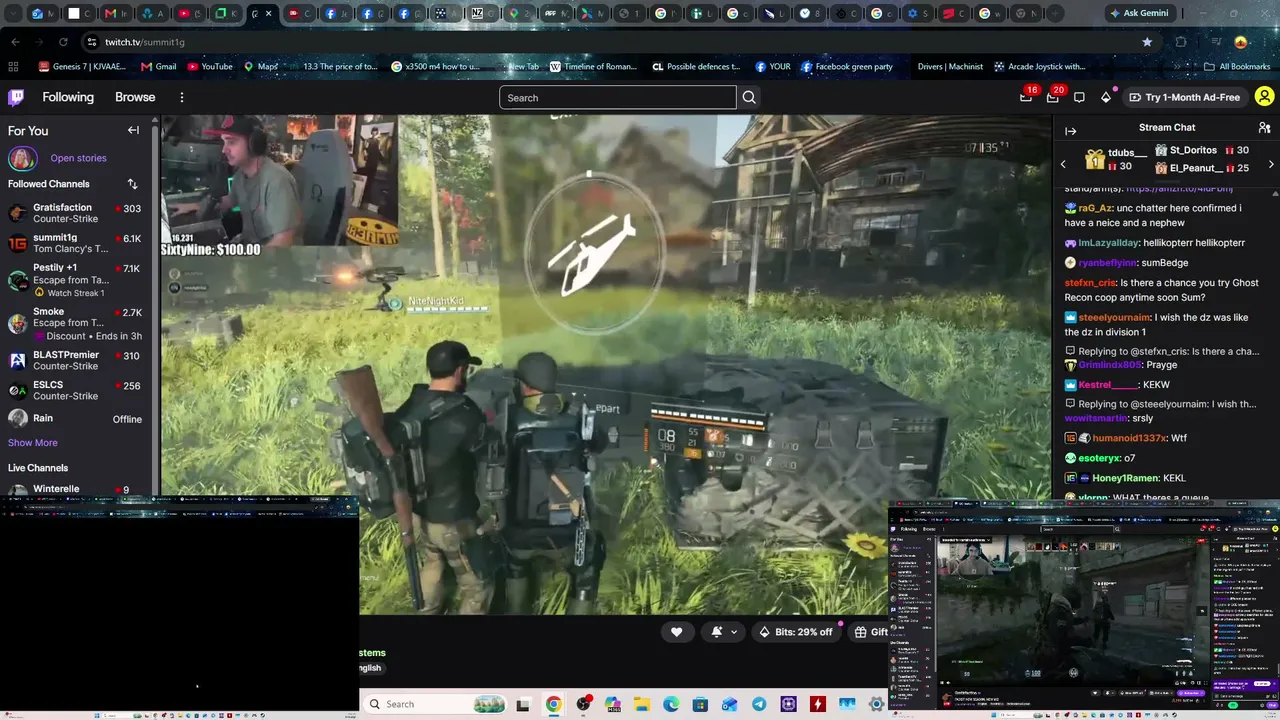Open Microsoft Store from the taskbar
Image resolution: width=1280 pixels, height=720 pixels.
(700, 704)
